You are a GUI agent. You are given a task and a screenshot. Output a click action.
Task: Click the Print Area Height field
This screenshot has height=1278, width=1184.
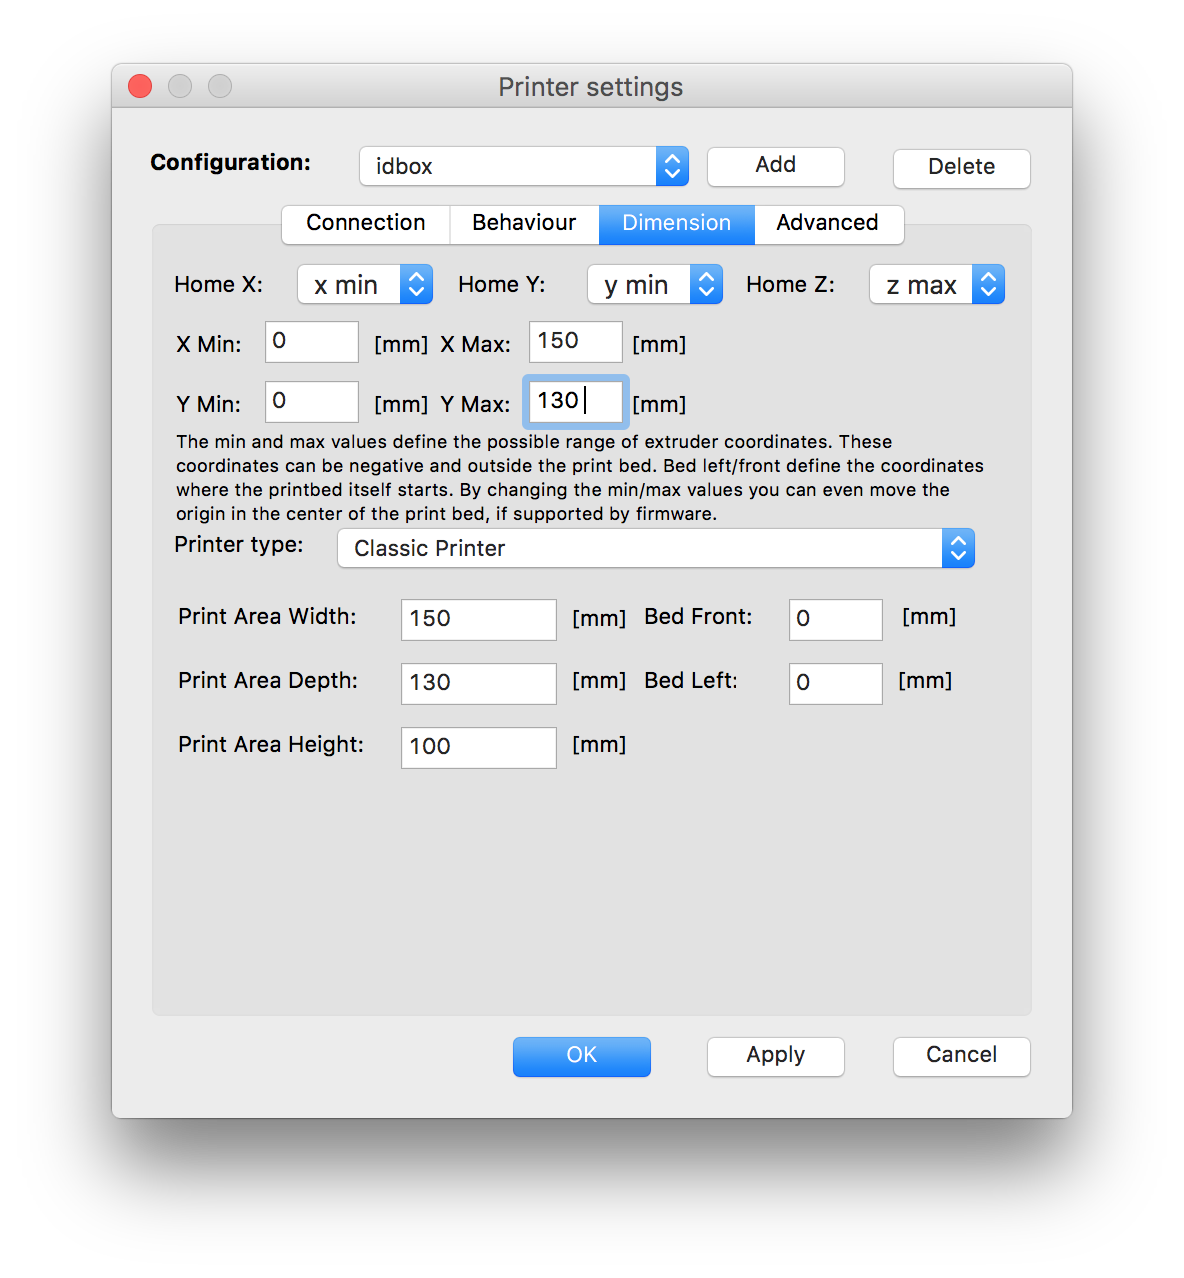(x=478, y=748)
